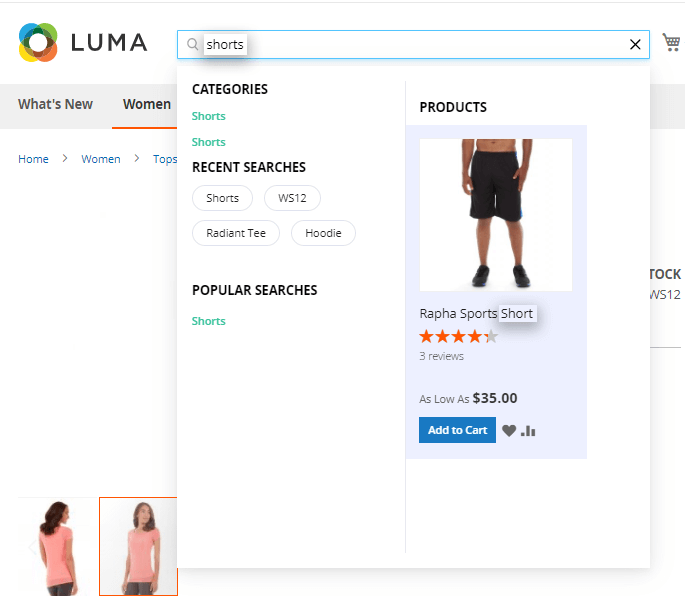
Task: Focus the search input containing shorts
Action: 413,44
